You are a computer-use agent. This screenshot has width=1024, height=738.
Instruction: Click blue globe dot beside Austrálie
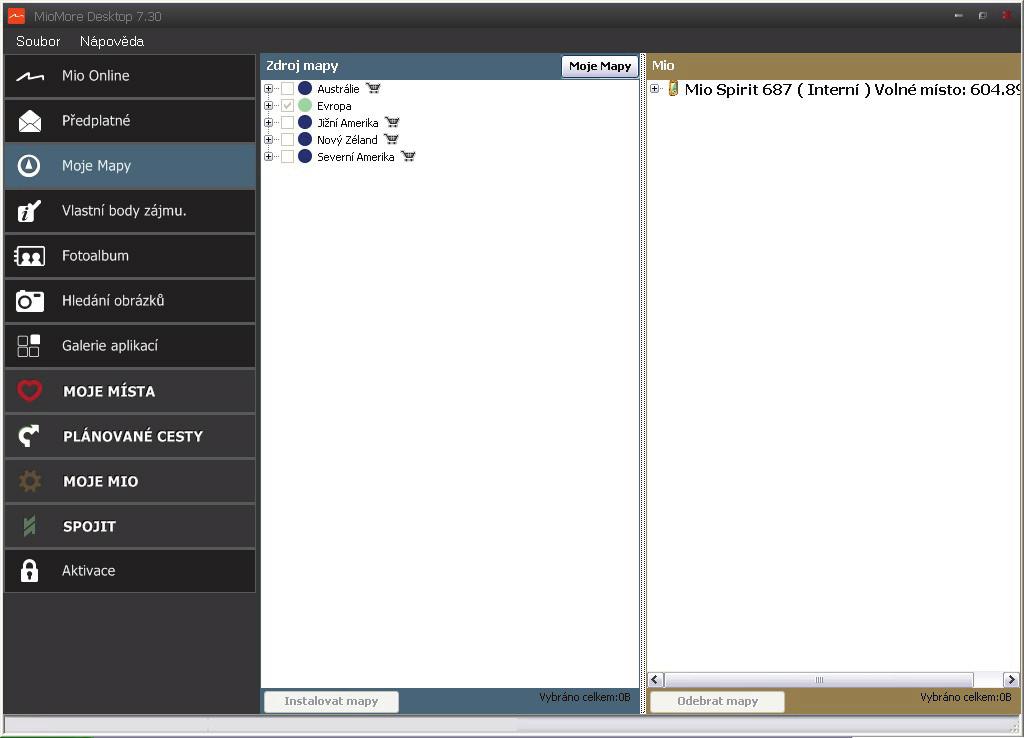click(305, 88)
